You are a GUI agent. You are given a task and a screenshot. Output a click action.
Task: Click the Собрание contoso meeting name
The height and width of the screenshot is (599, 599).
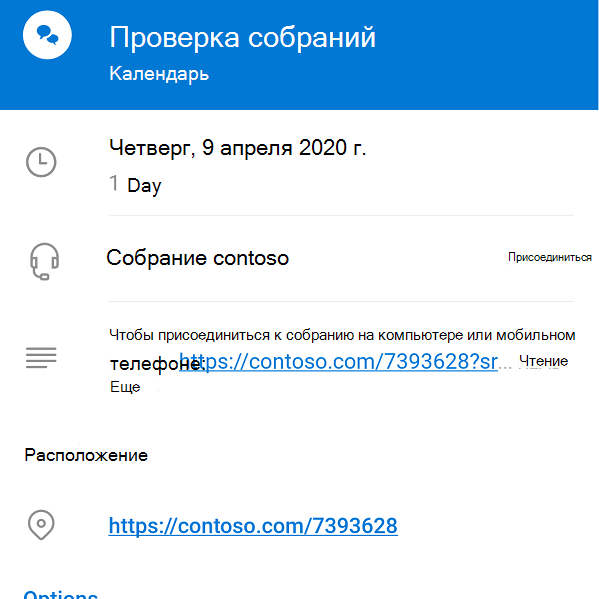[x=198, y=258]
